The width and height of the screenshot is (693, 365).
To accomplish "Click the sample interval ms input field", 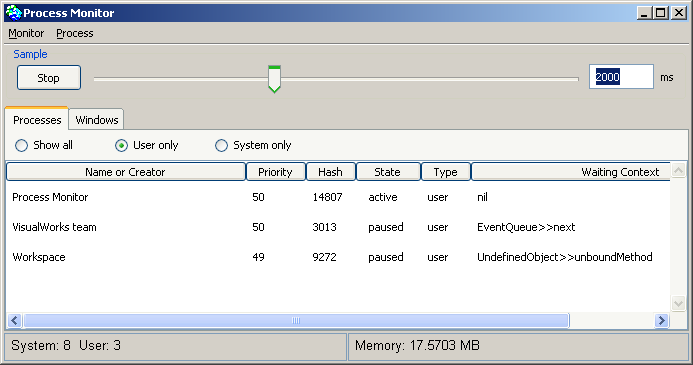I will tap(621, 77).
